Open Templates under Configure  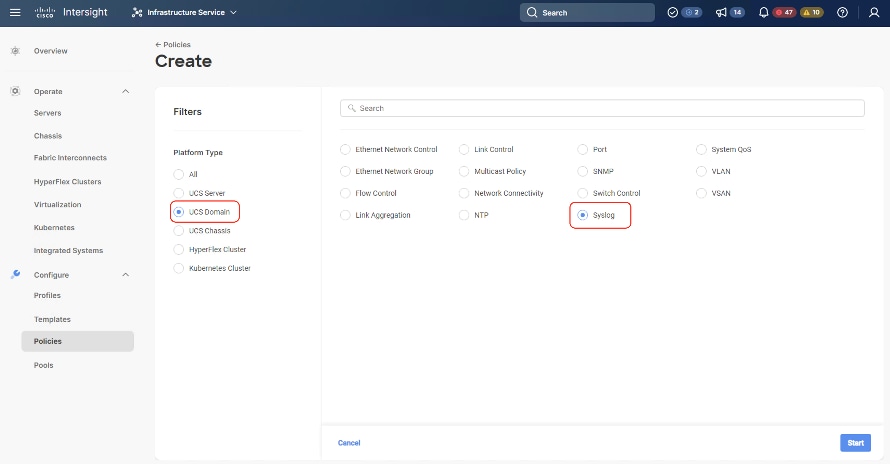pyautogui.click(x=52, y=319)
